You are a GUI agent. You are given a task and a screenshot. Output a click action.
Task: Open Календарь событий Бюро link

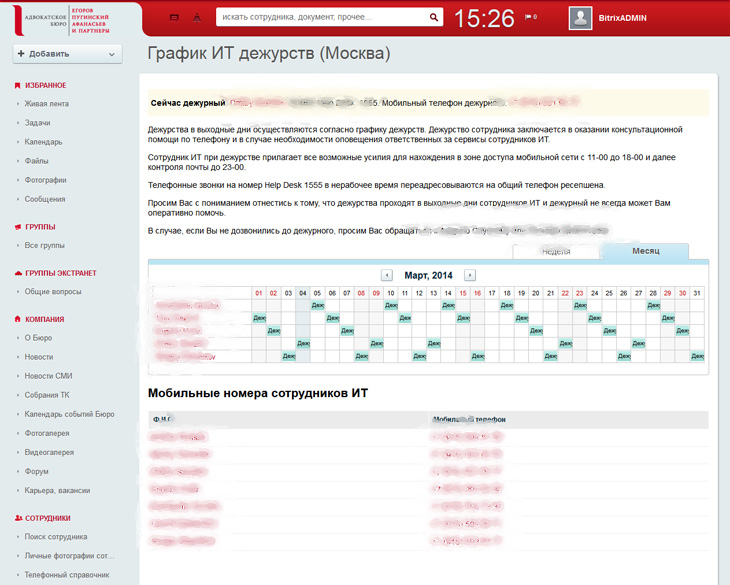(x=69, y=414)
